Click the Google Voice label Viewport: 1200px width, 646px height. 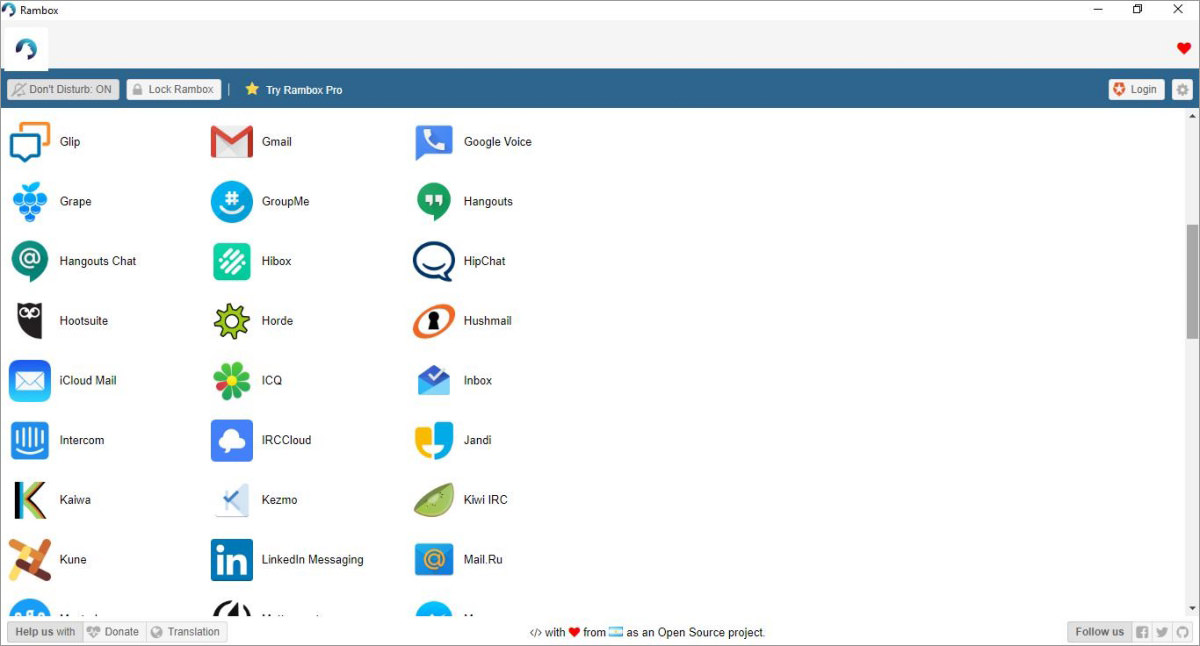(x=498, y=142)
